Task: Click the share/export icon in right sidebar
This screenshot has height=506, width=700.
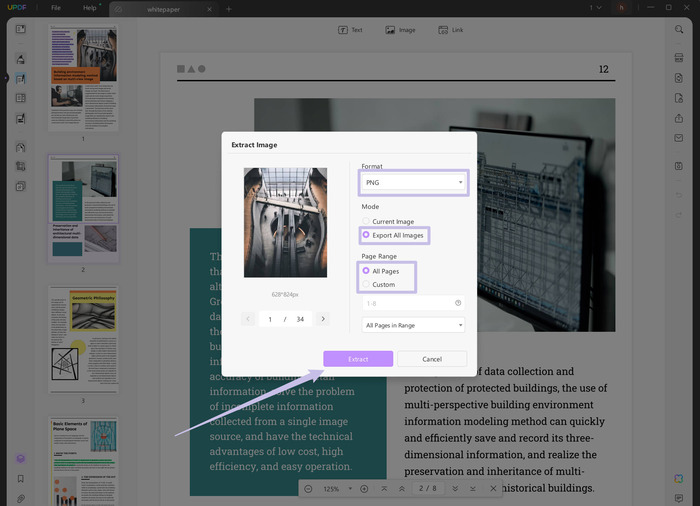Action: (679, 118)
